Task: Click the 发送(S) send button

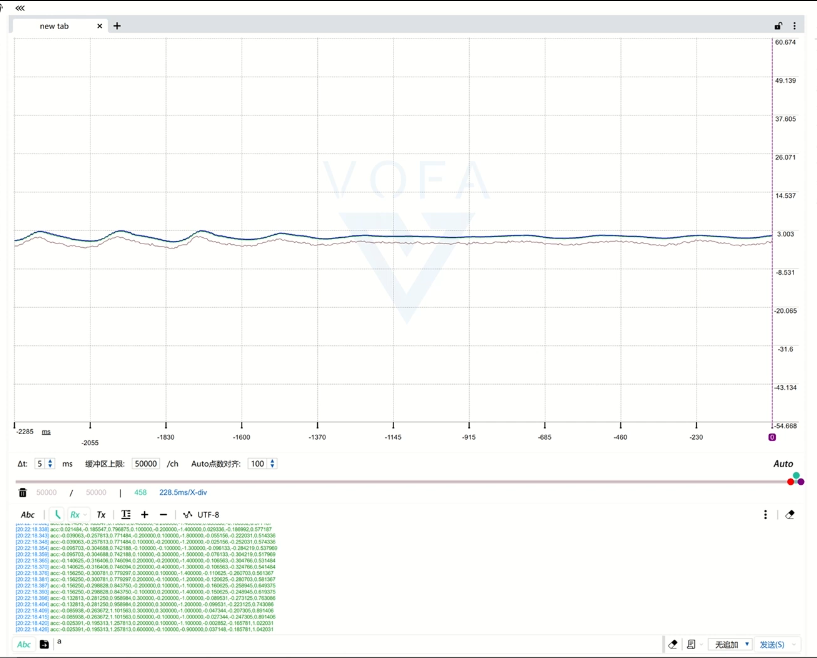Action: [772, 644]
